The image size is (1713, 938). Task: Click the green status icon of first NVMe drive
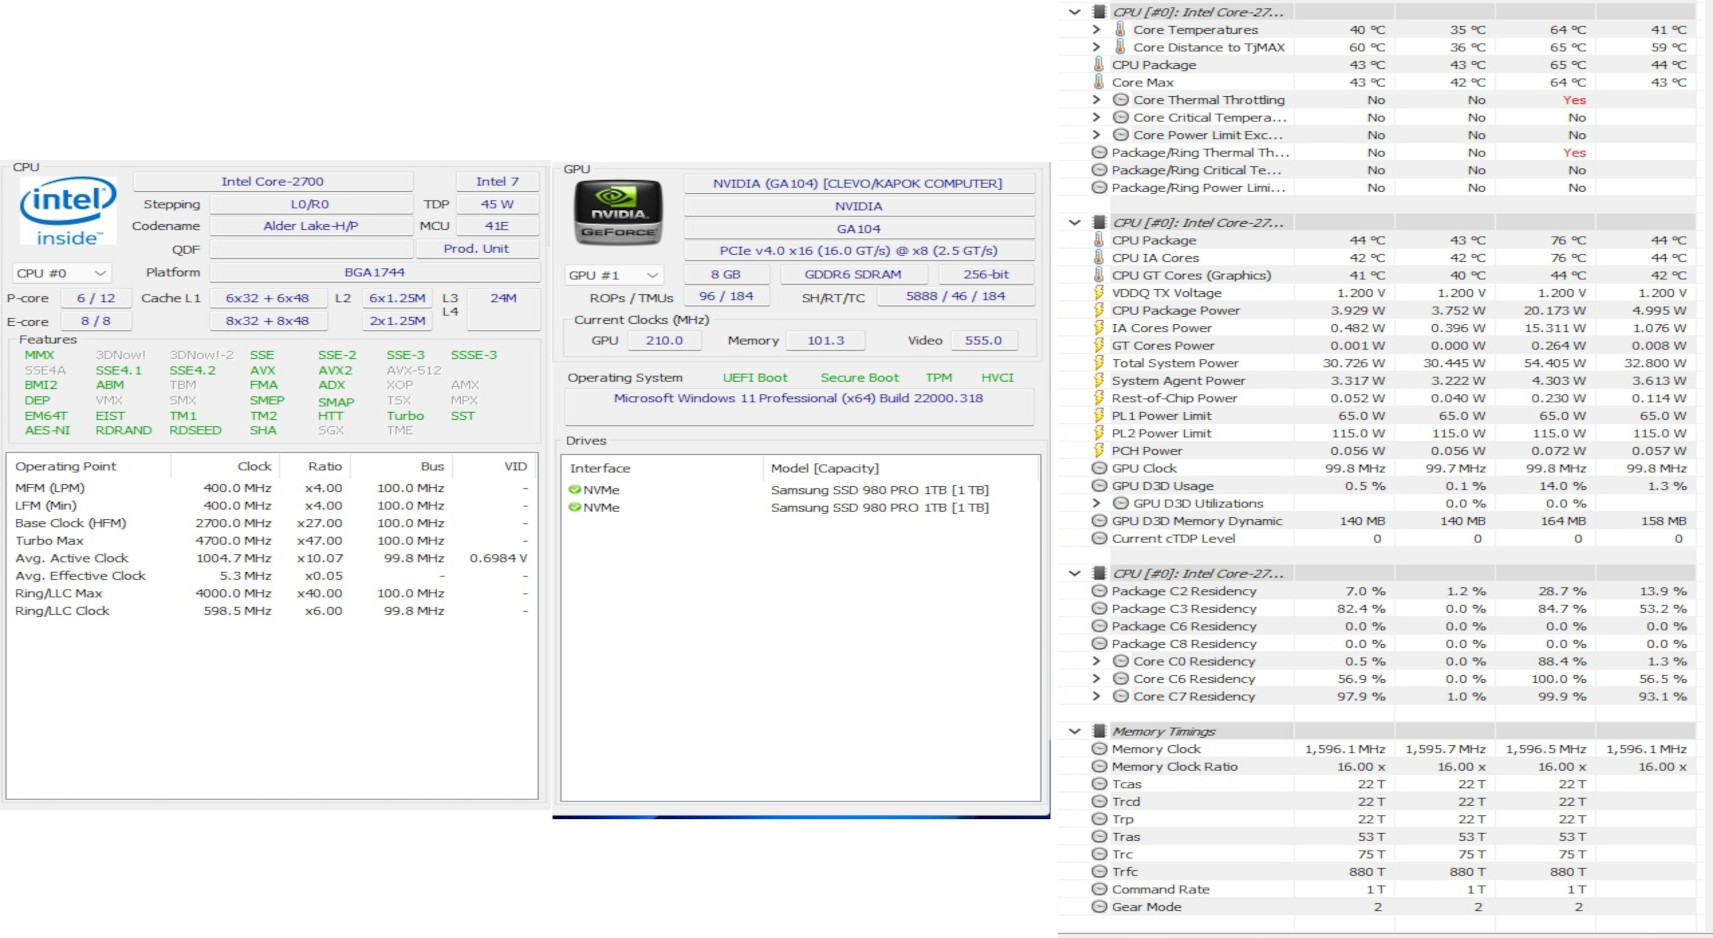tap(575, 490)
